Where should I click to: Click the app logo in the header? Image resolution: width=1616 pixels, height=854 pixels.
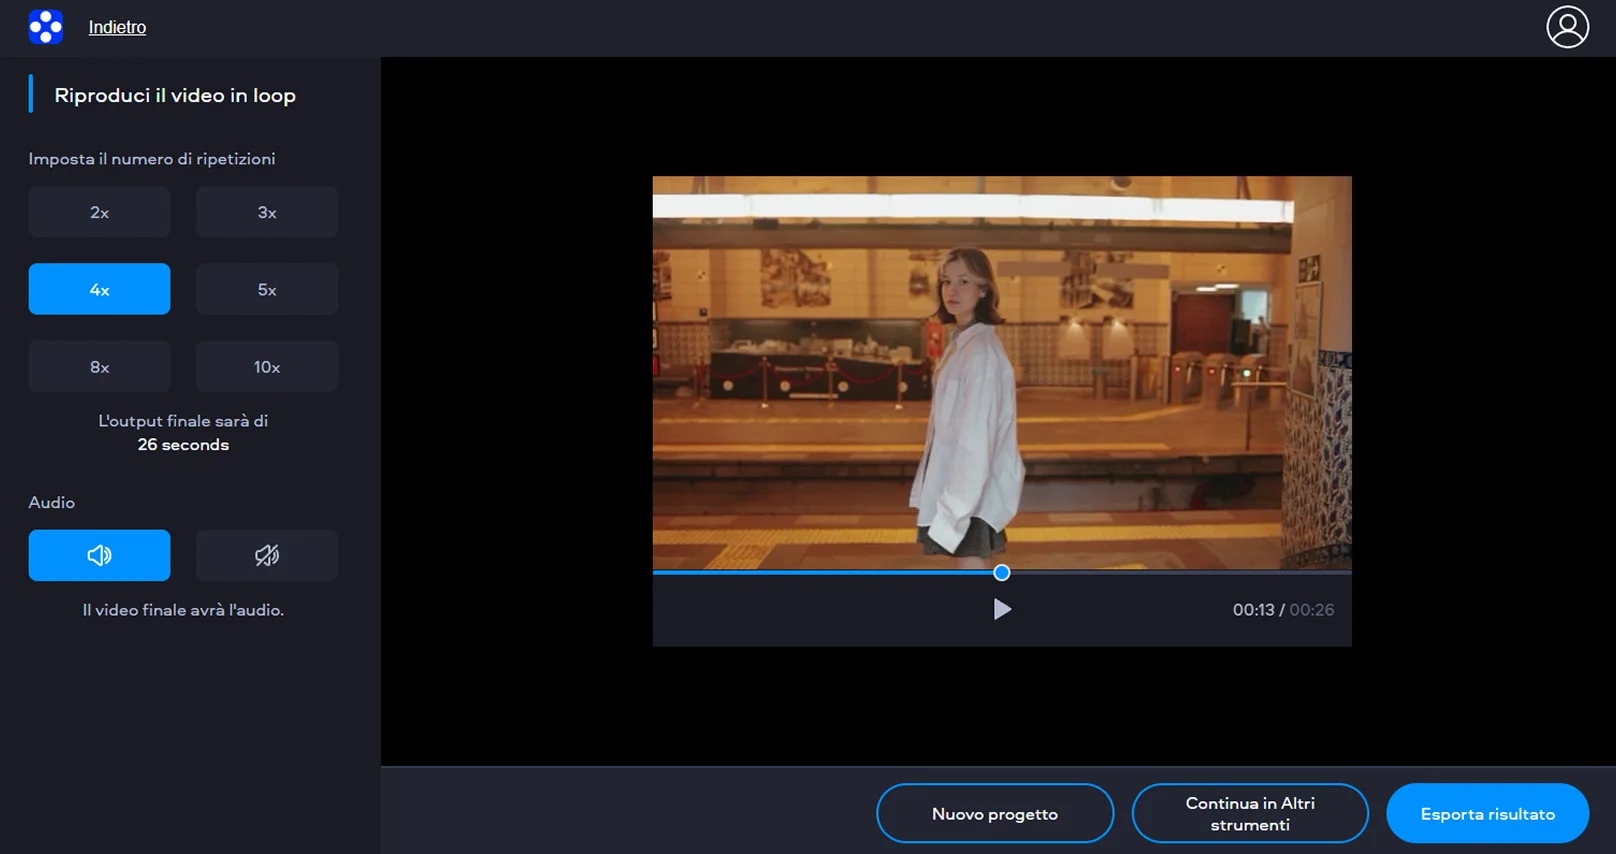click(46, 27)
